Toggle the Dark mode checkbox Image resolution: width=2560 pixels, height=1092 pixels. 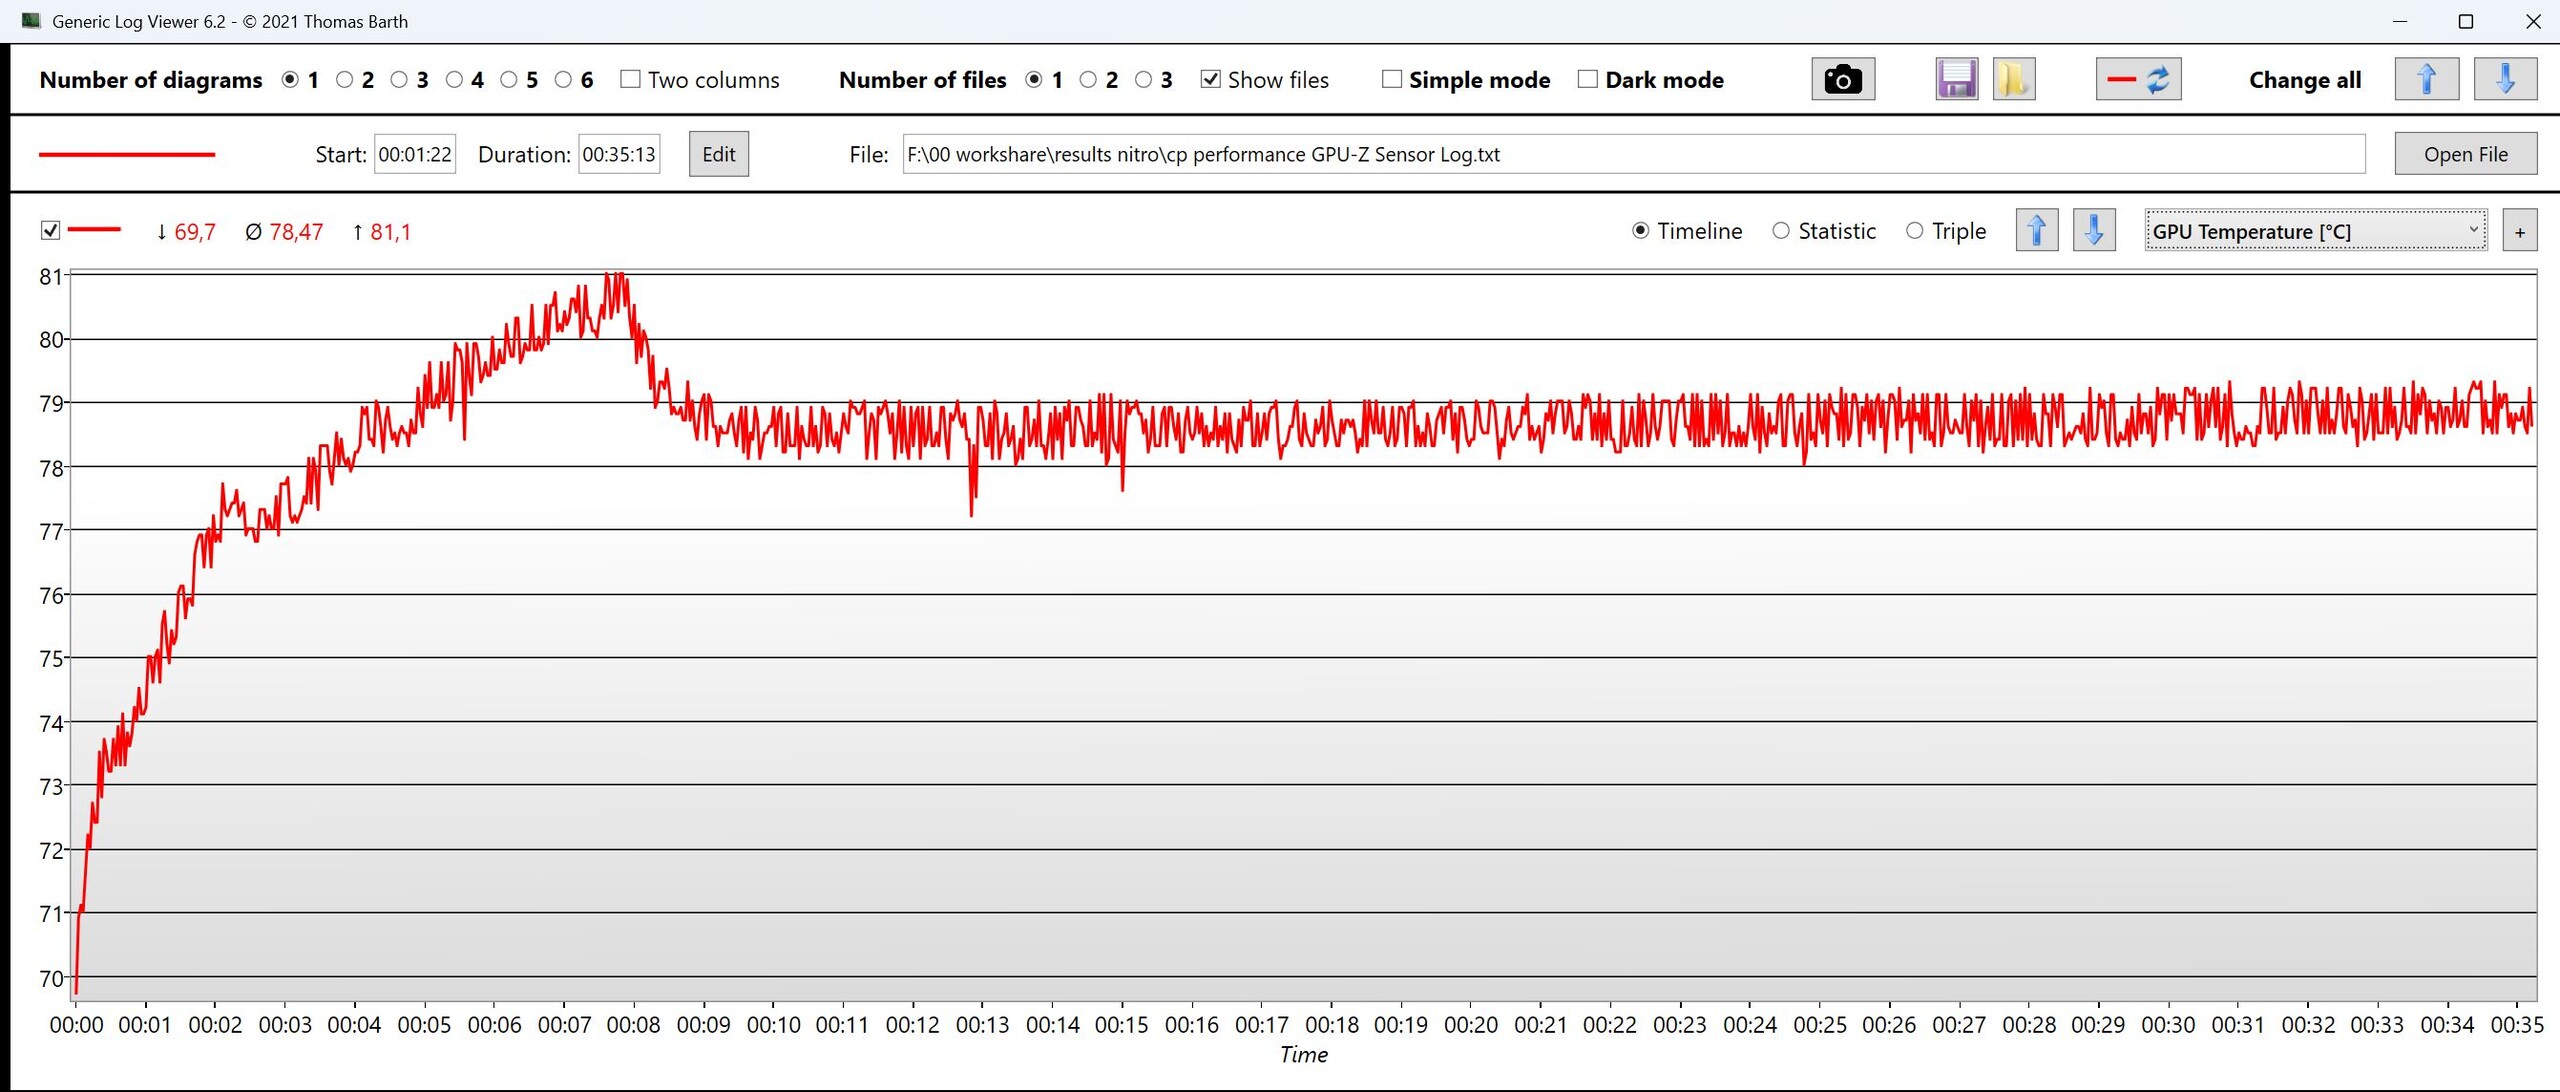(1587, 79)
